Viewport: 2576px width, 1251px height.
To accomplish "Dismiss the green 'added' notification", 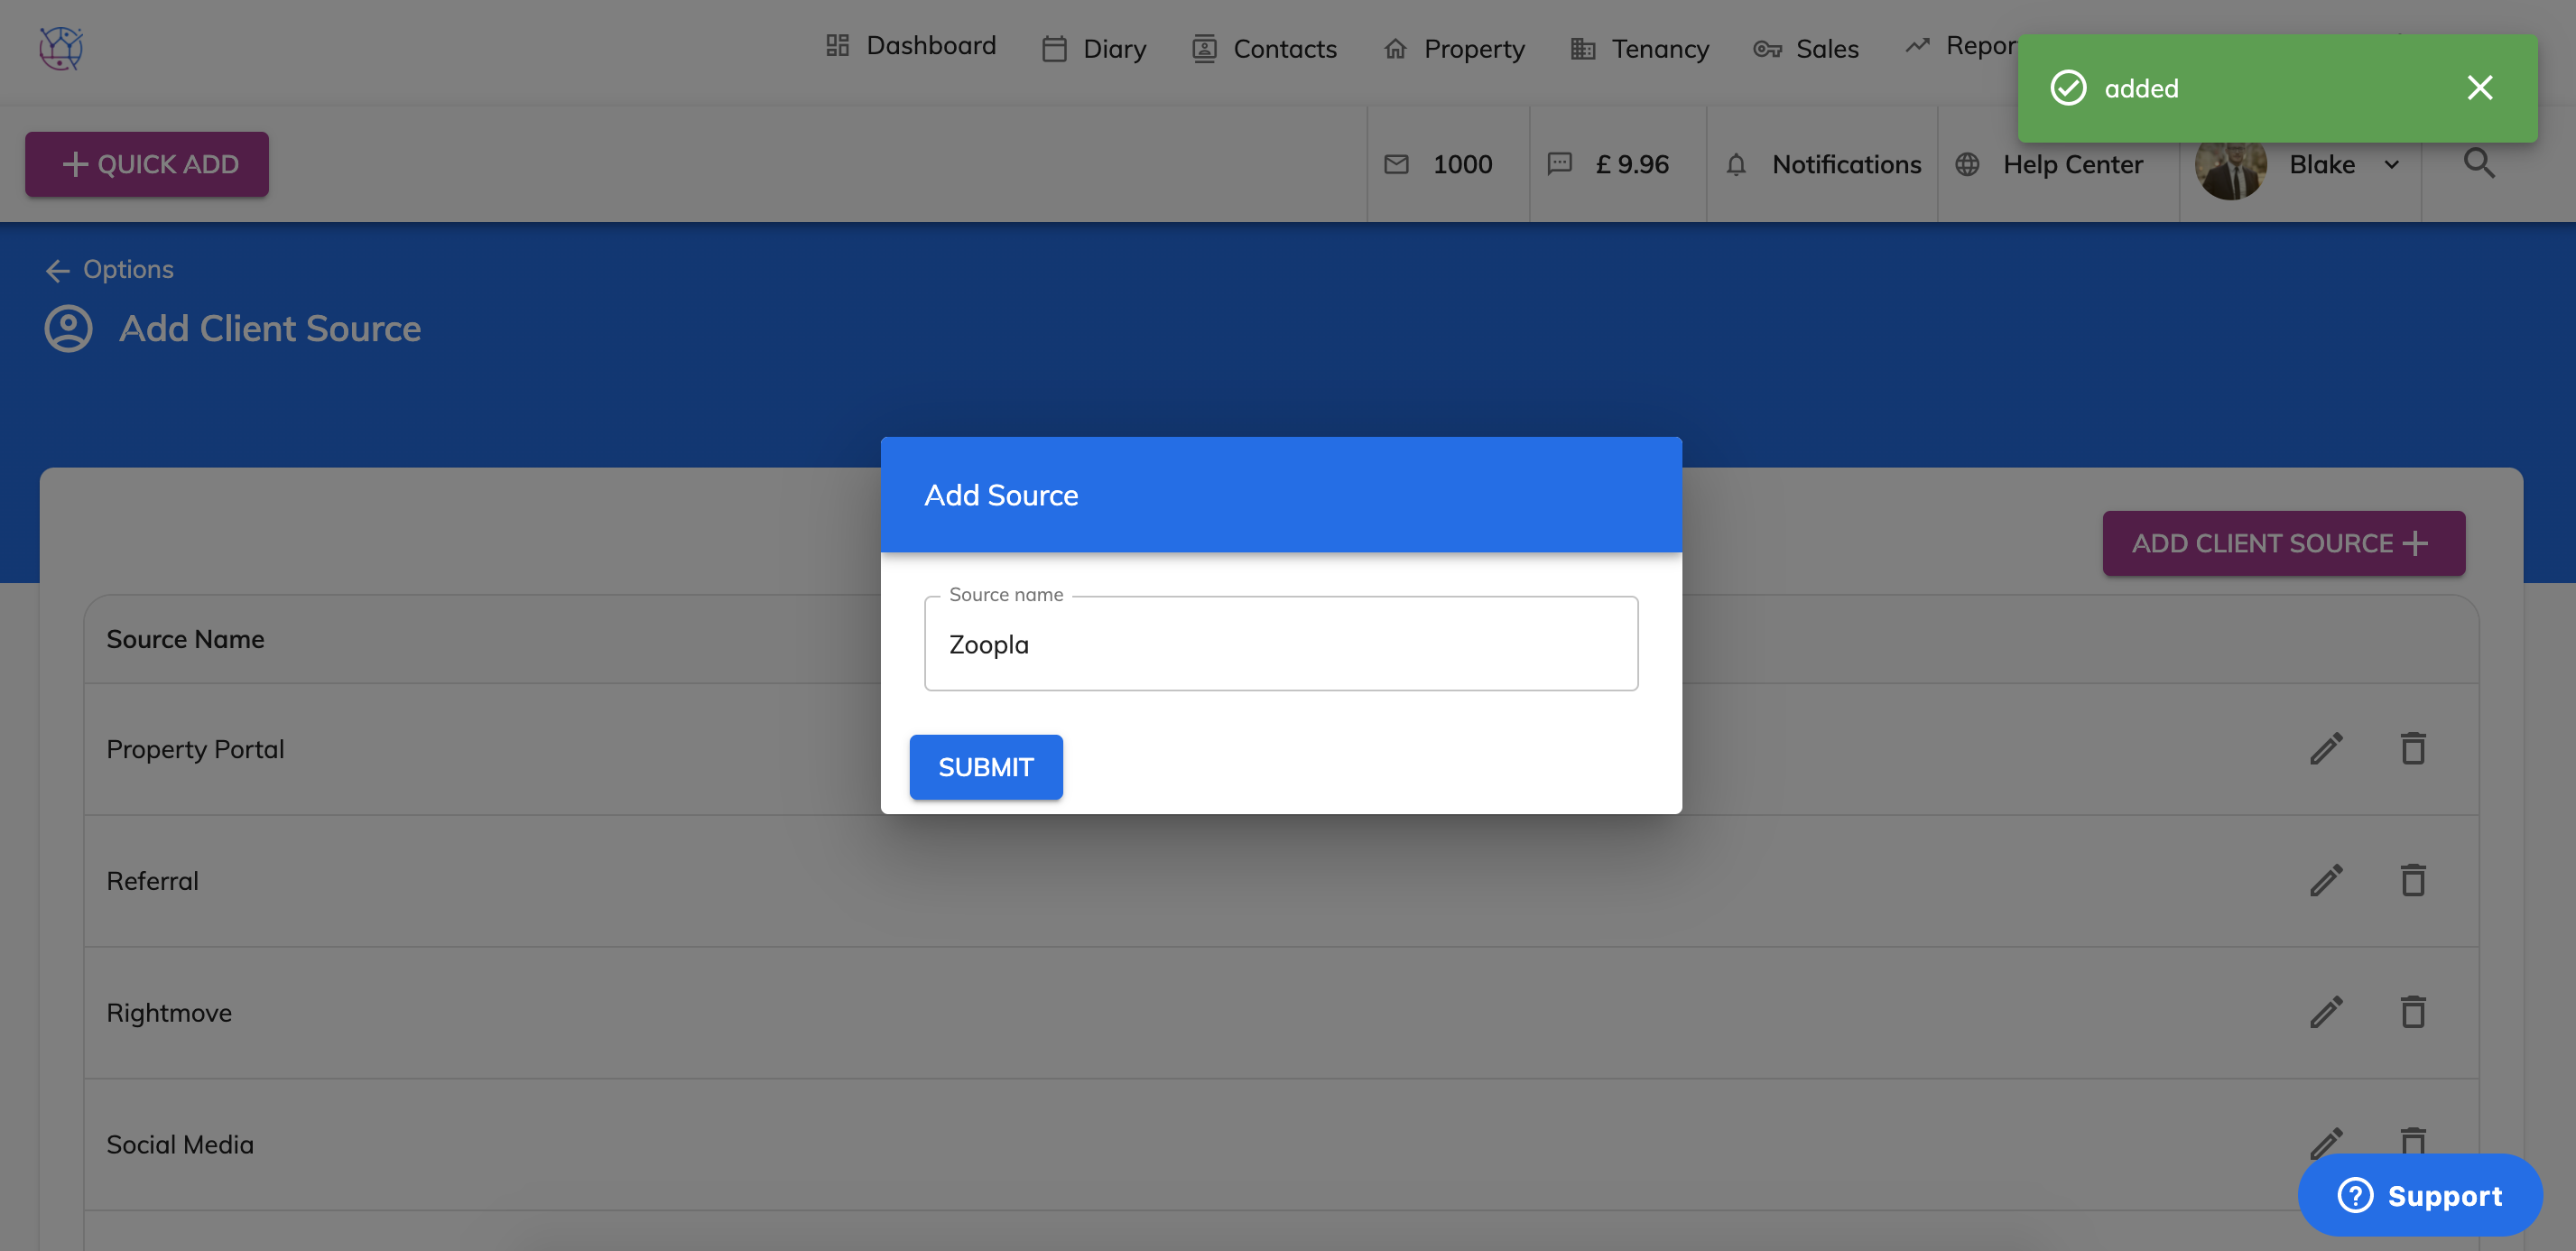I will tap(2479, 88).
